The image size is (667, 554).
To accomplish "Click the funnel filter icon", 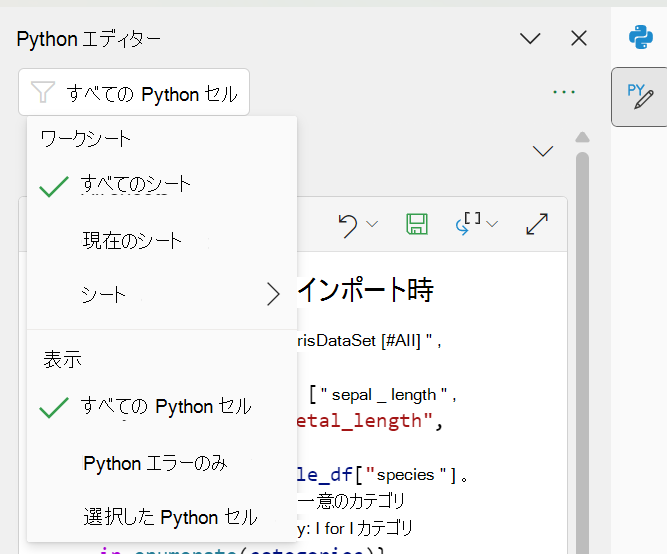I will pos(43,92).
